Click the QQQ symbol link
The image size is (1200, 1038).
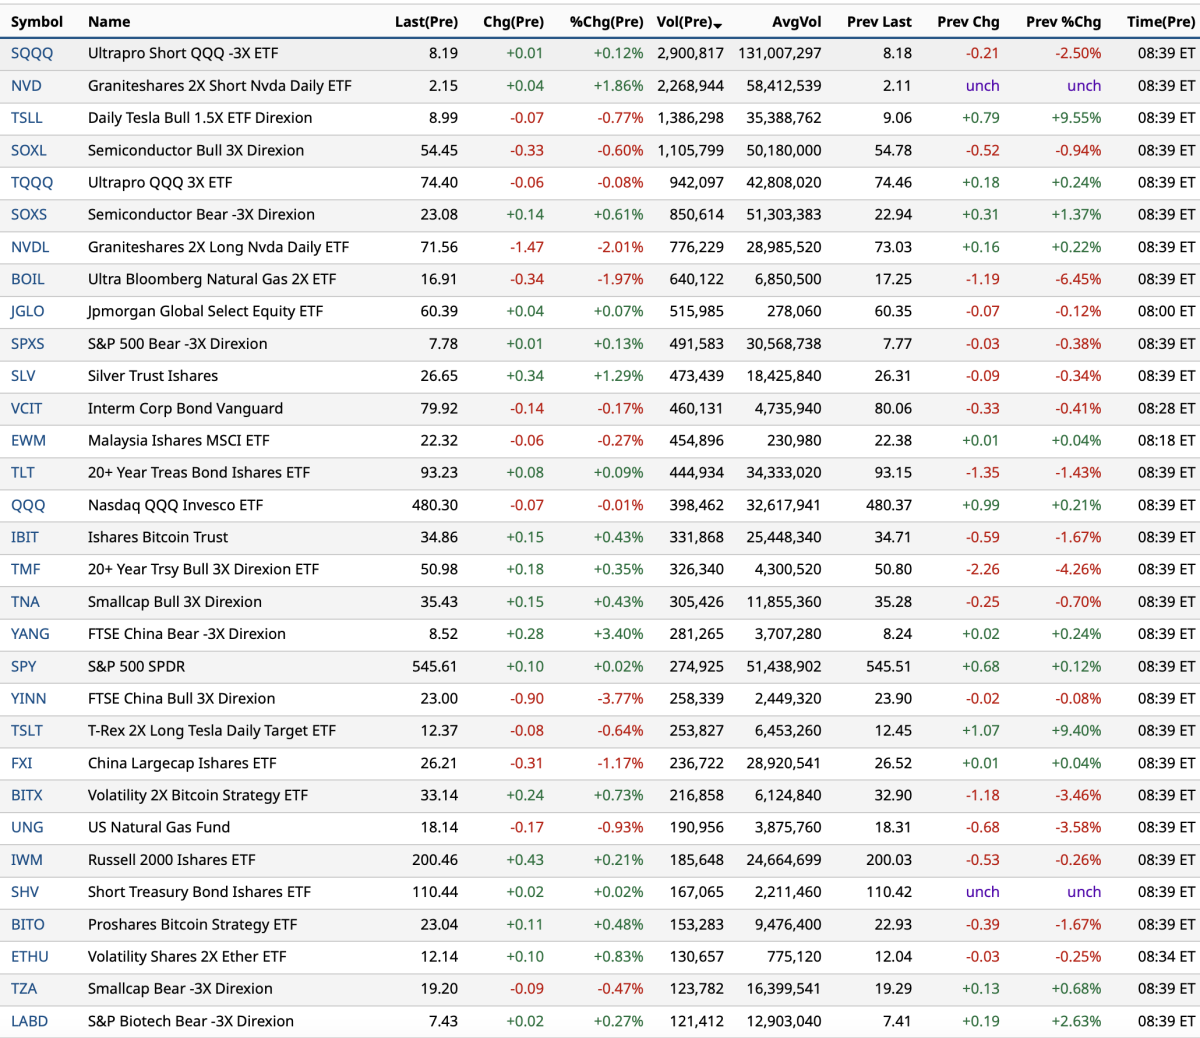coord(28,505)
